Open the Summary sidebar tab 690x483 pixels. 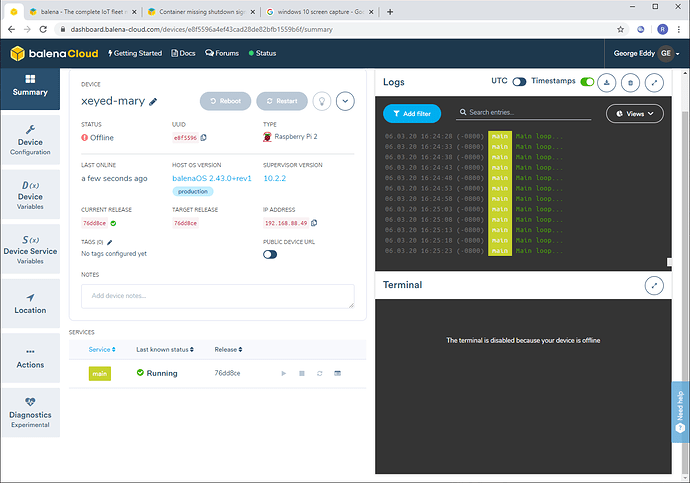click(30, 87)
